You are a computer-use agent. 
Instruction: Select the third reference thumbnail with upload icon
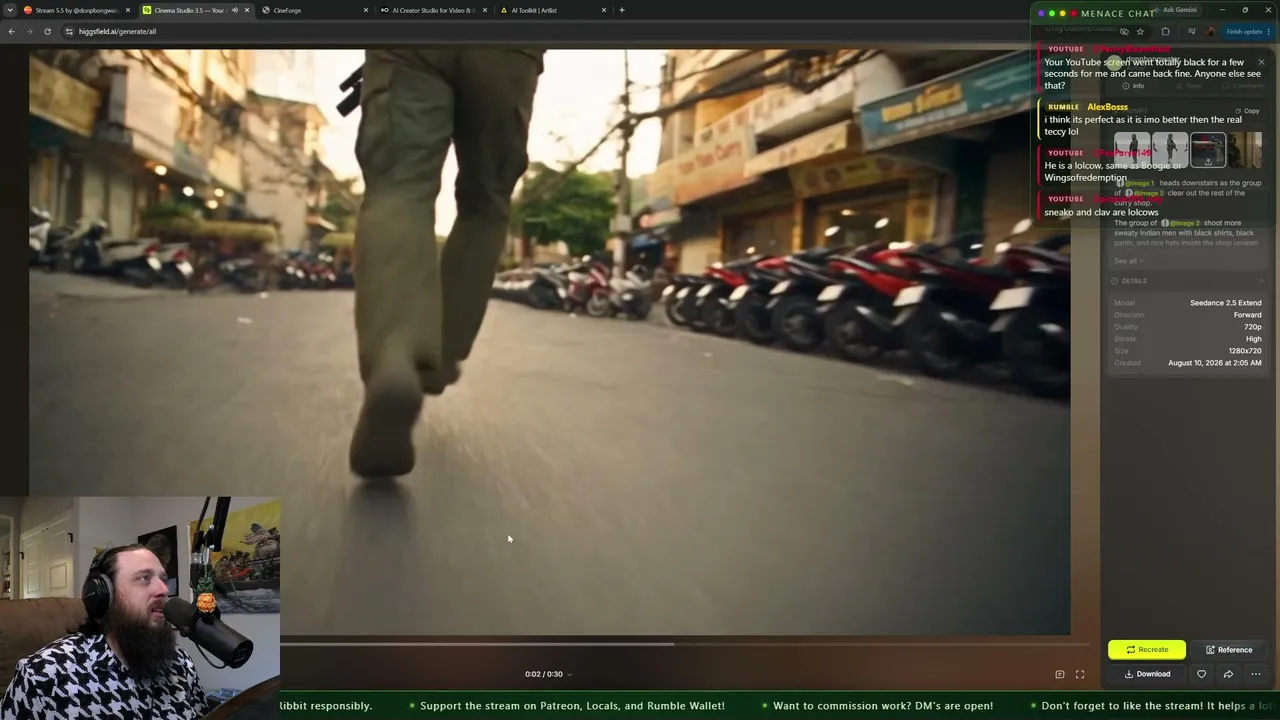tap(1208, 150)
